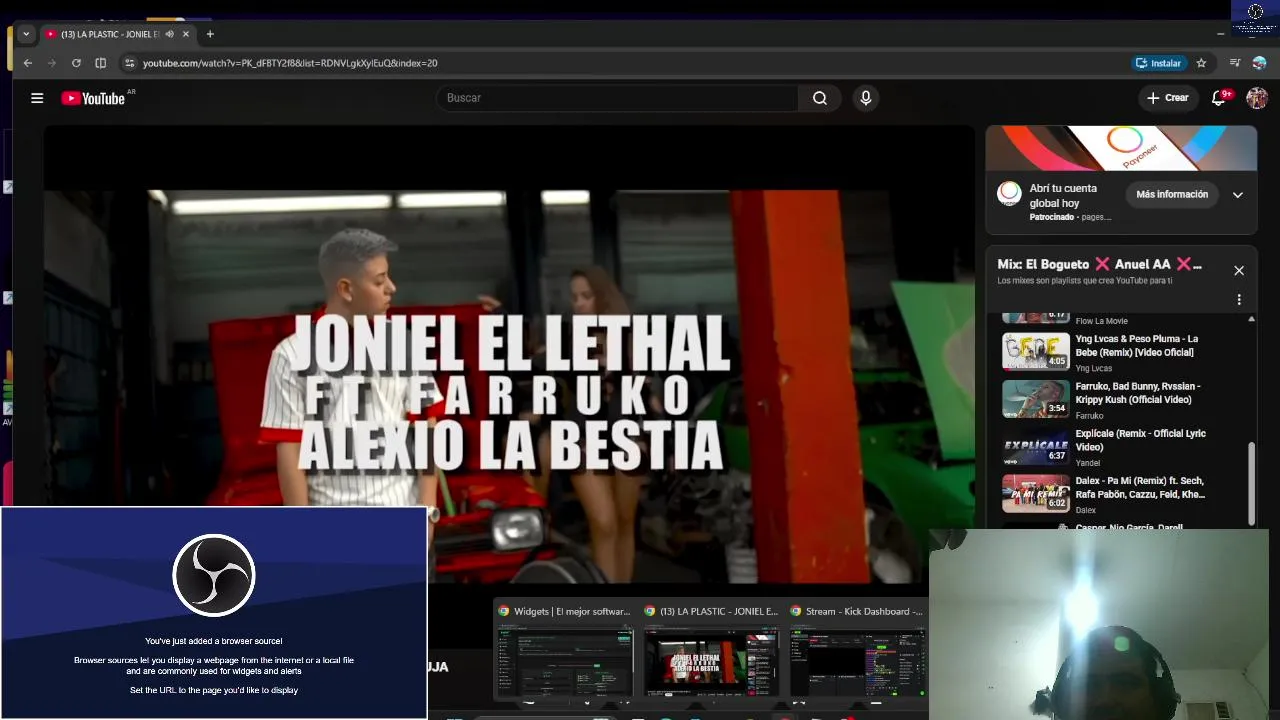This screenshot has width=1280, height=720.
Task: Play Dalex Pa Mí Remix thumbnail
Action: click(1036, 494)
